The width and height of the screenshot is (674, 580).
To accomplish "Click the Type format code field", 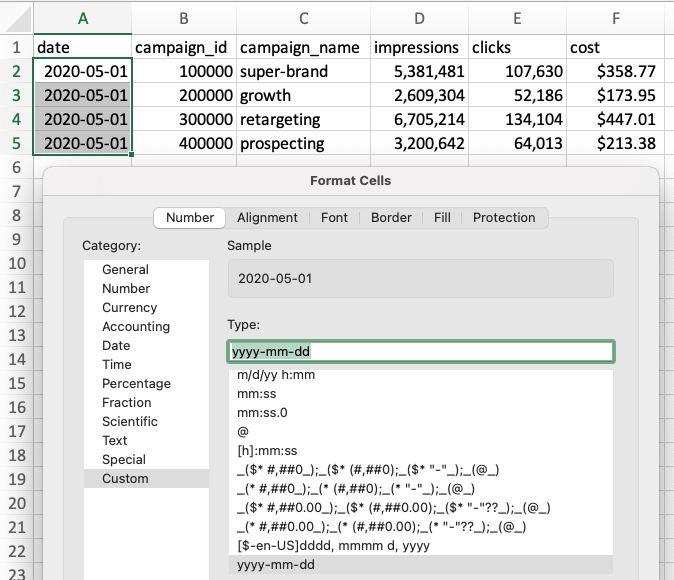I will click(x=420, y=352).
